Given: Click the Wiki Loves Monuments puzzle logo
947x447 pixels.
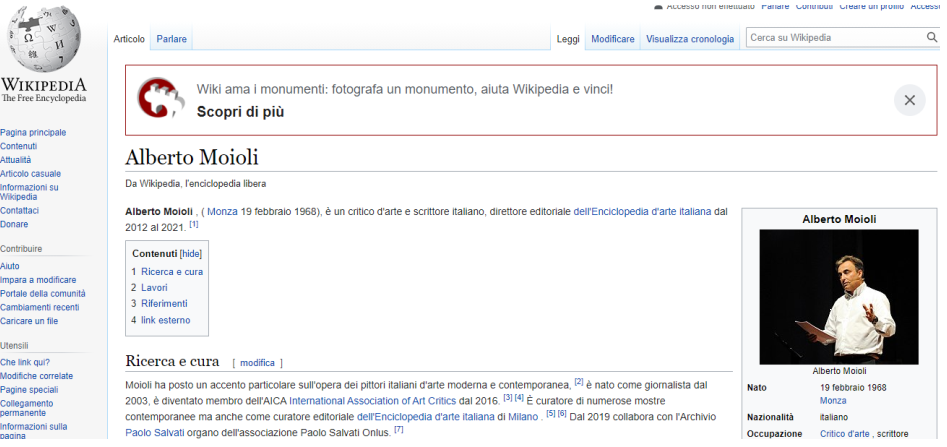Looking at the screenshot, I should pyautogui.click(x=161, y=97).
